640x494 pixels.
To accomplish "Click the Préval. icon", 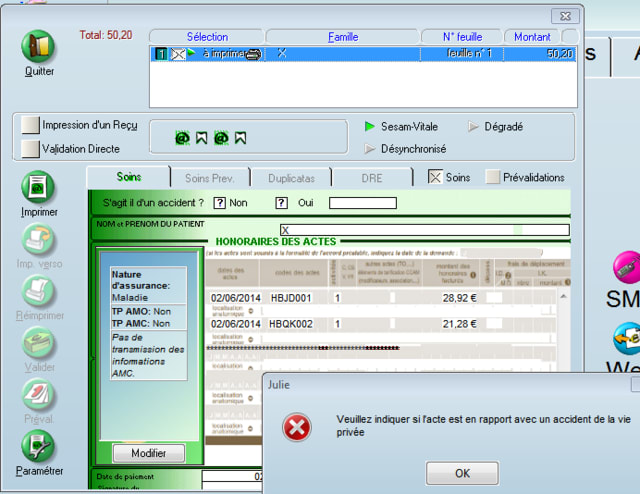I will click(39, 395).
